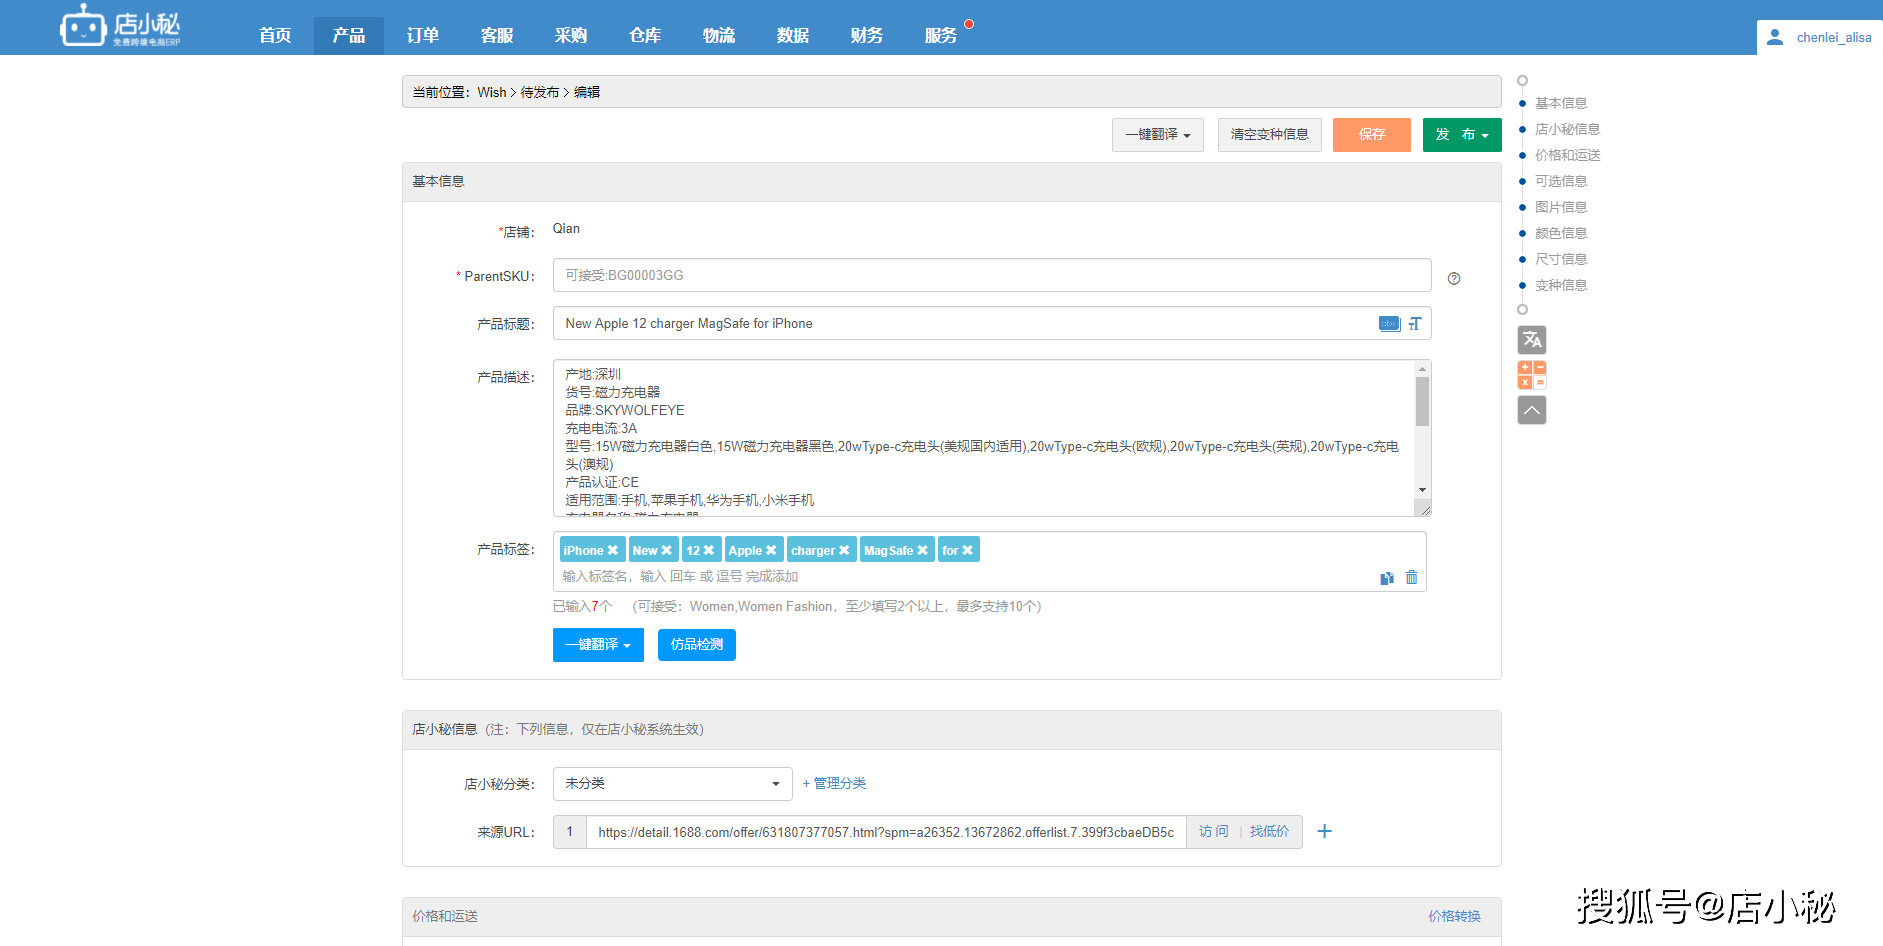Expand the 发布 publish dropdown
Image resolution: width=1883 pixels, height=946 pixels.
point(1461,135)
